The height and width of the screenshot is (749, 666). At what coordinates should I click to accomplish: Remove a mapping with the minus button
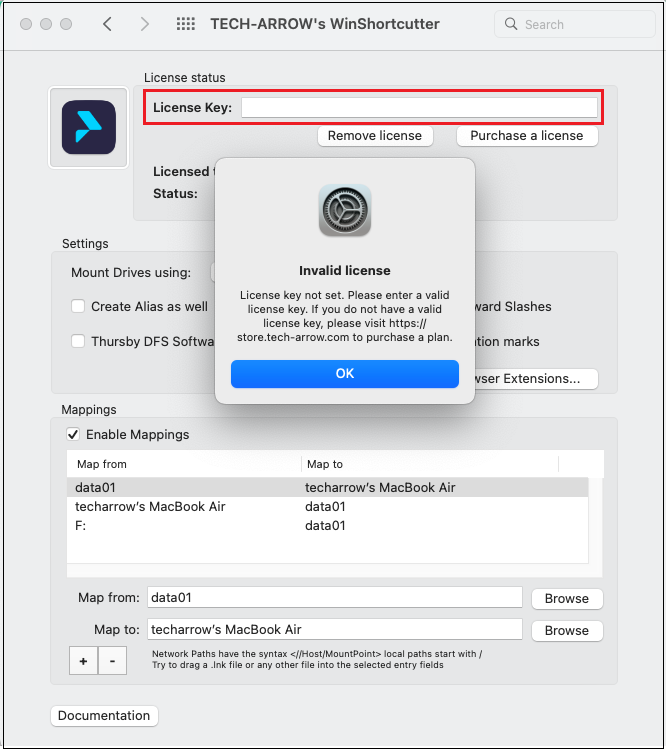pos(112,661)
